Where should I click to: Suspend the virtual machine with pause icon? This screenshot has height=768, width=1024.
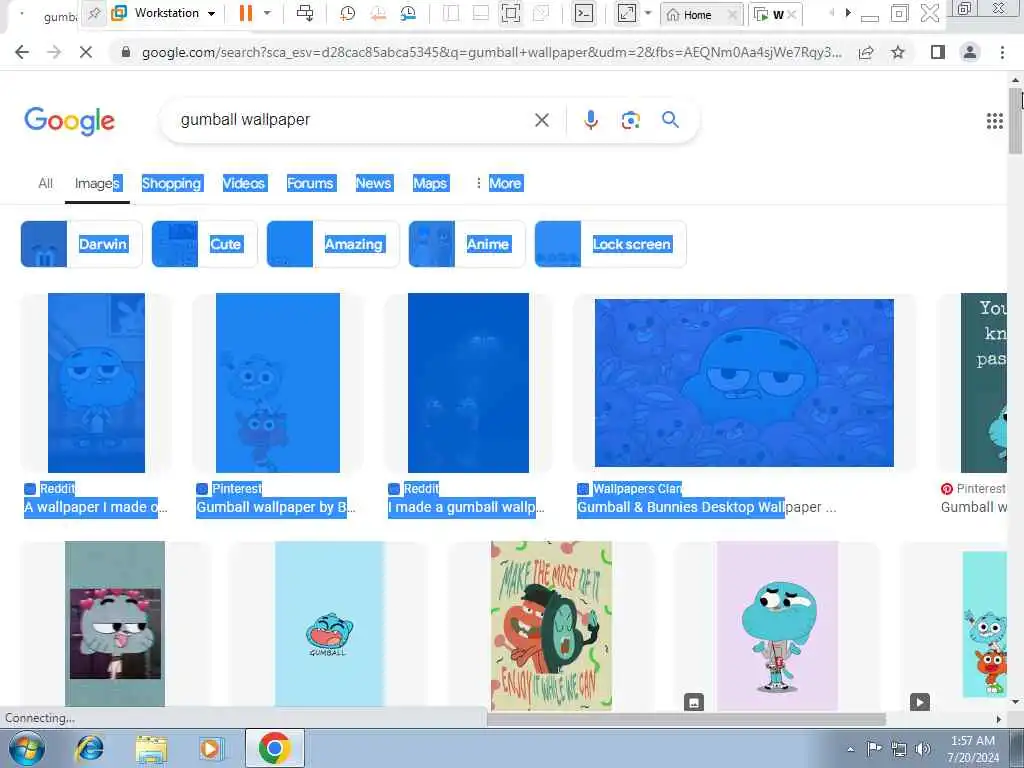tap(246, 13)
